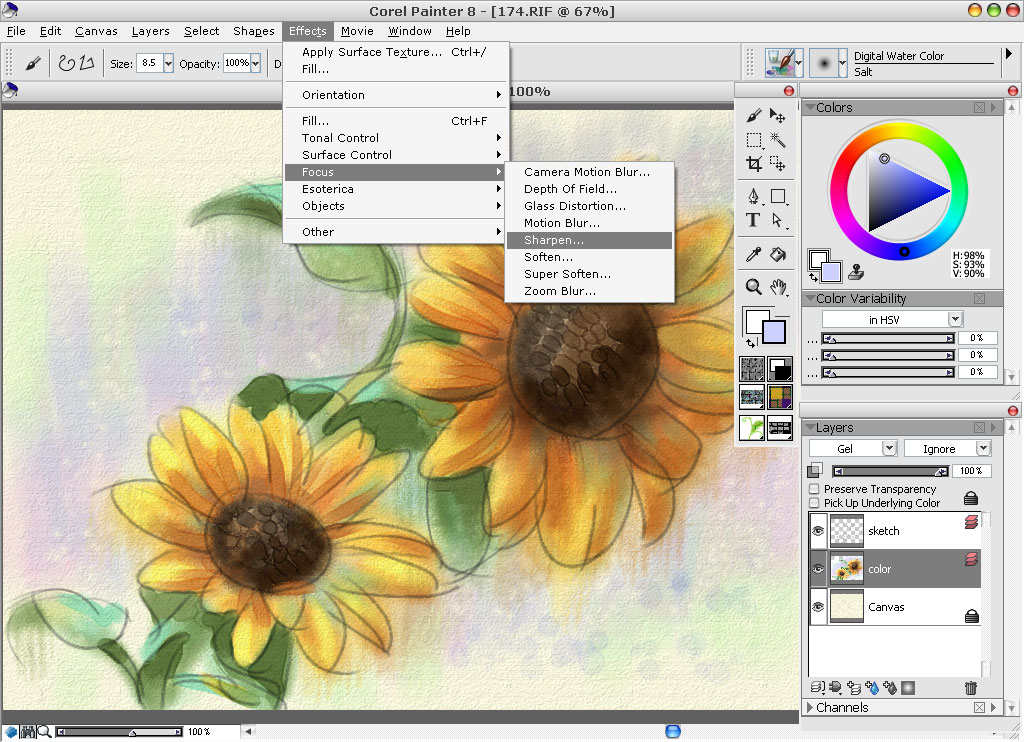Select the Magnifier tool
The width and height of the screenshot is (1024, 742).
coord(754,287)
